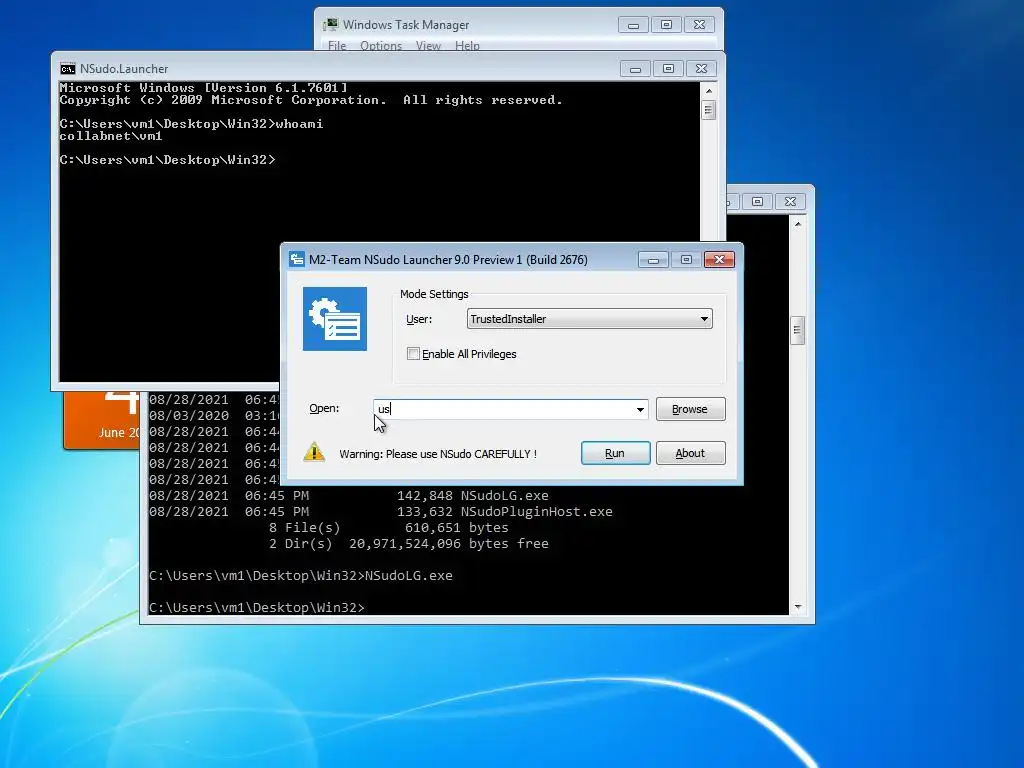1024x768 pixels.
Task: Click the Run button
Action: 615,453
